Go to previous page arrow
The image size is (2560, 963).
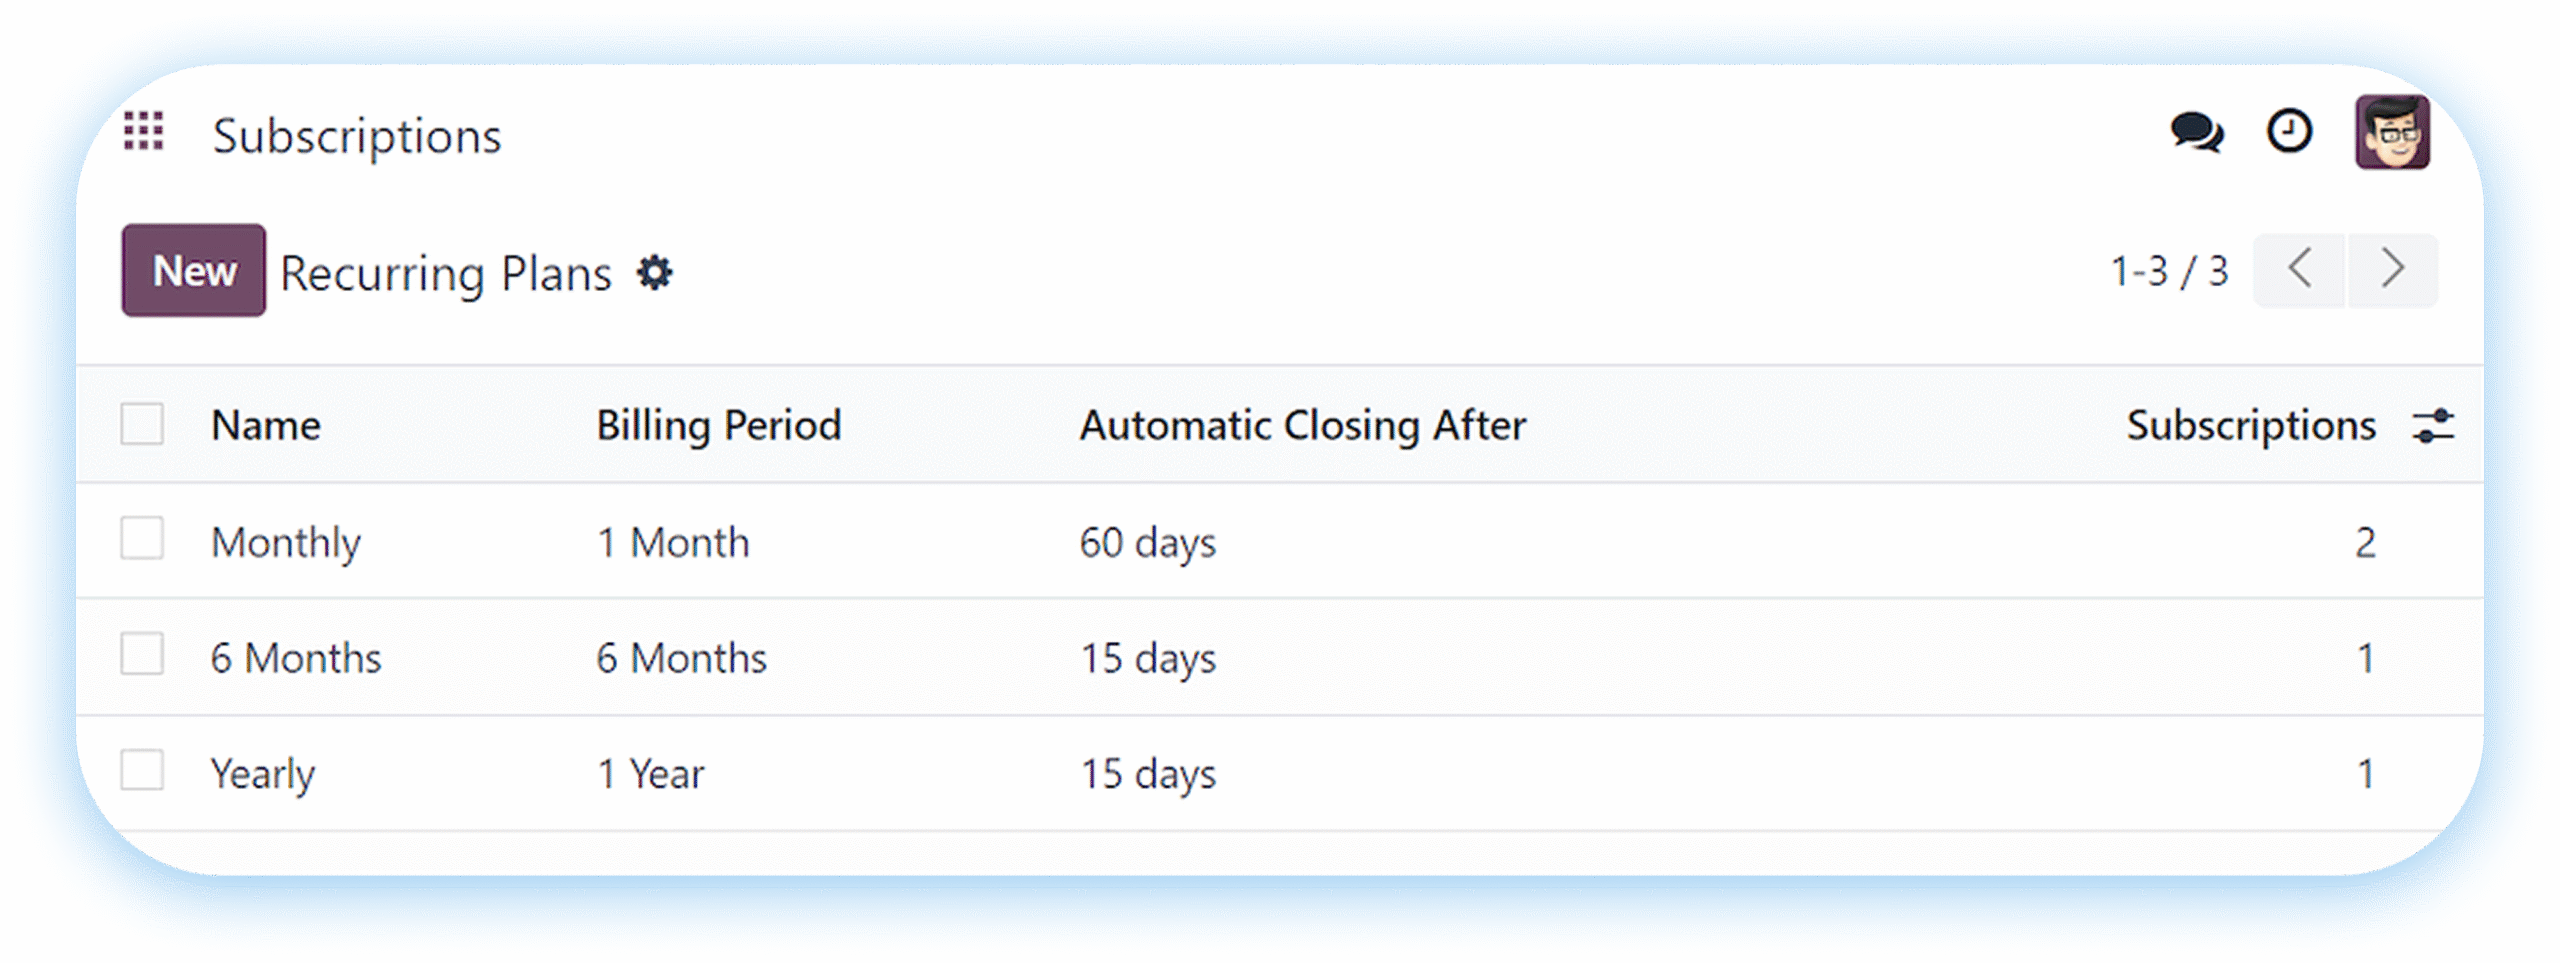pos(2299,270)
